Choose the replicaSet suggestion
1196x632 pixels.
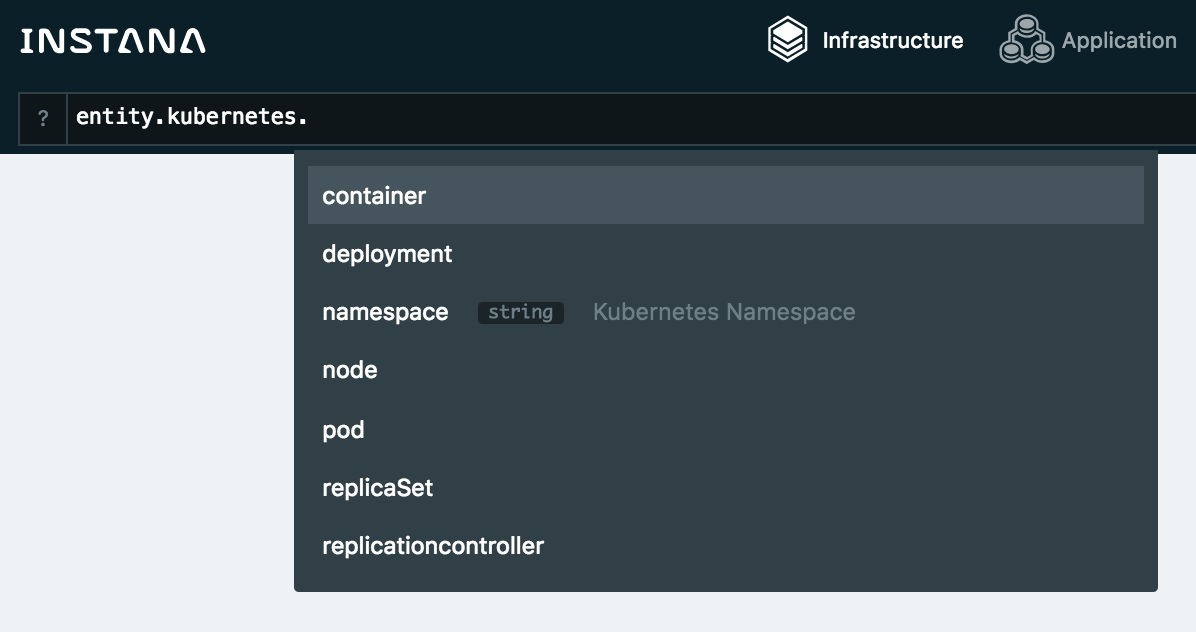725,488
